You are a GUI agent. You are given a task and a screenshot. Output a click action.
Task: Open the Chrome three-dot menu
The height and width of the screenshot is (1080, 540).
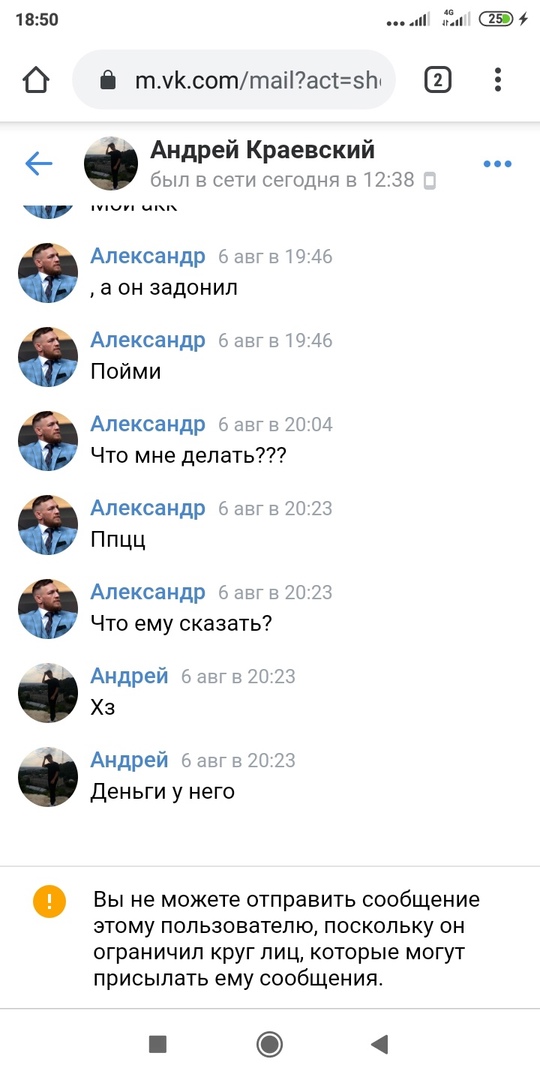point(498,80)
